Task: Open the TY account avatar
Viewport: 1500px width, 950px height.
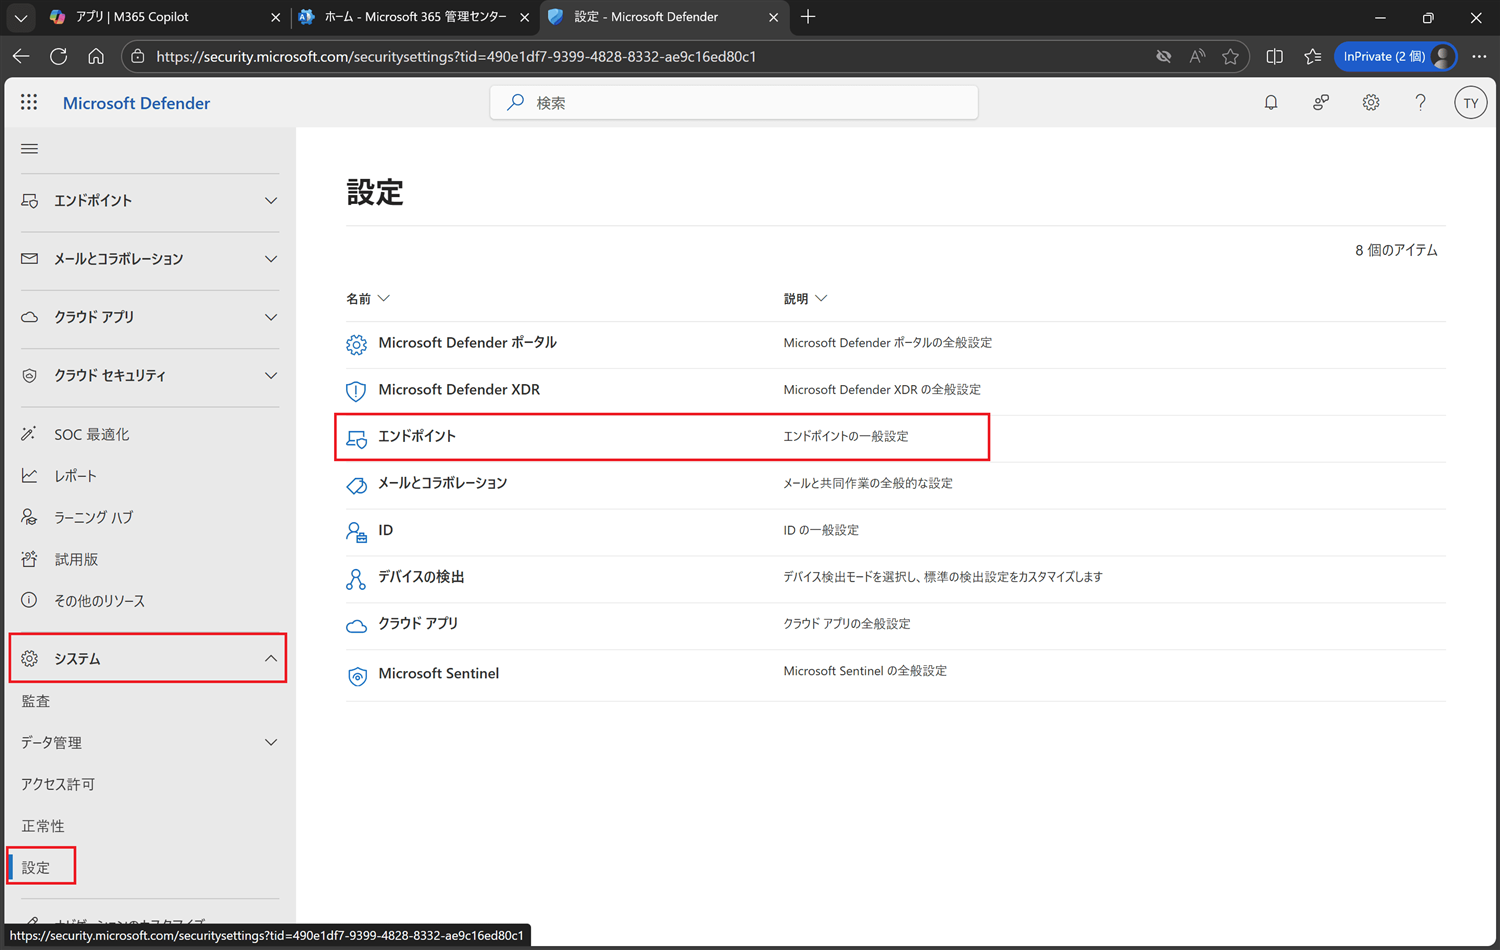Action: (x=1470, y=103)
